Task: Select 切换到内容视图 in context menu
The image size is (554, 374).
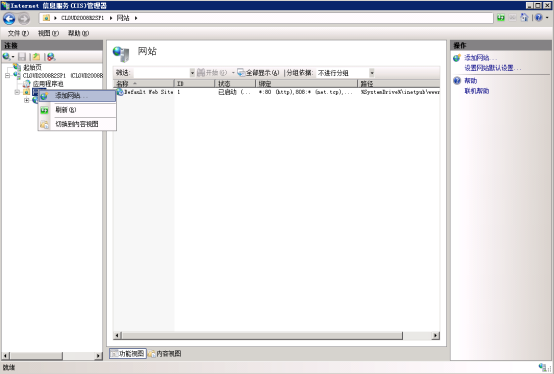Action: (77, 124)
